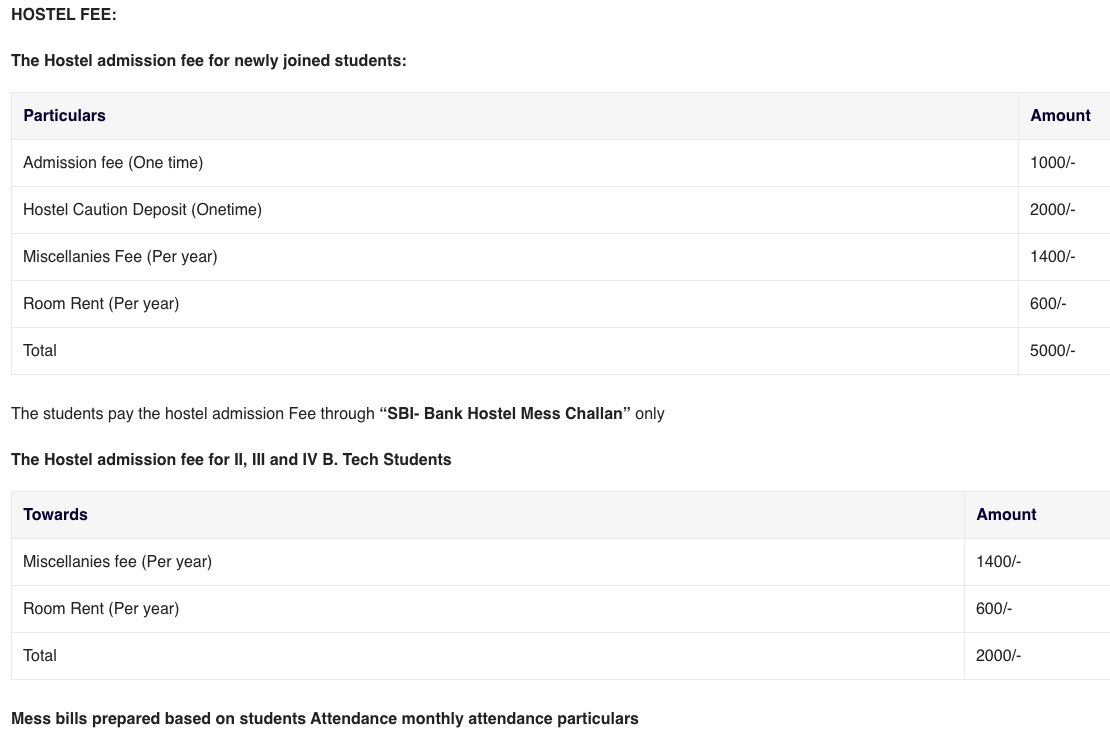The height and width of the screenshot is (732, 1110).
Task: Click Room Rent (Per year) in second table
Action: pos(101,609)
